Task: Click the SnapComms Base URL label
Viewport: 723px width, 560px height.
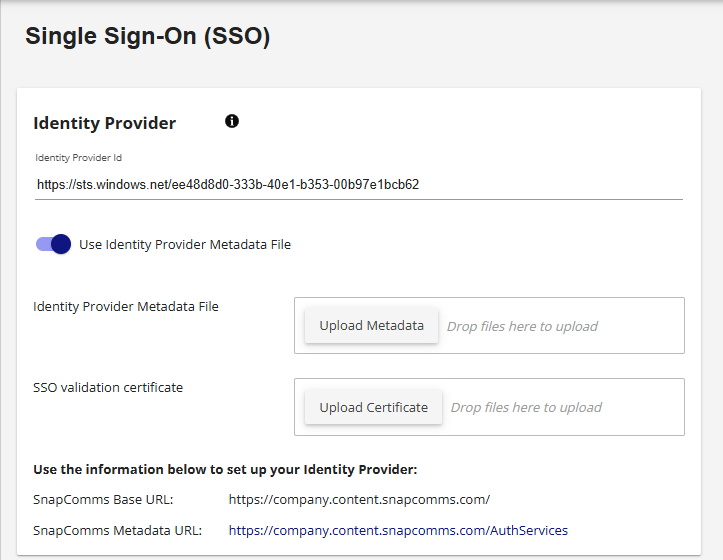Action: pos(103,500)
